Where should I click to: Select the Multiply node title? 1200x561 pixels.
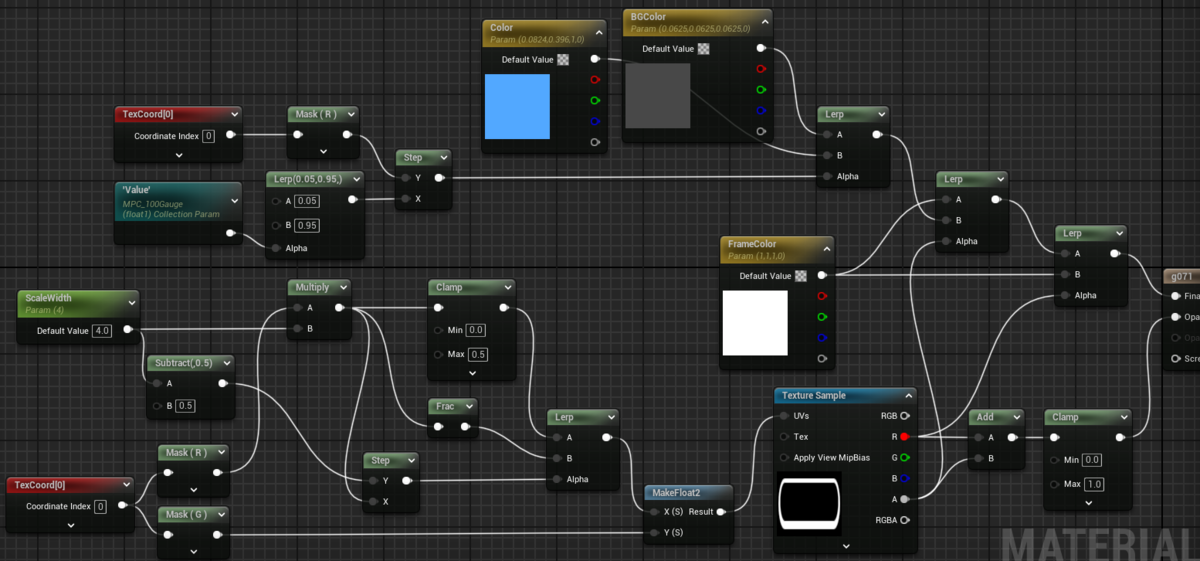pos(311,287)
